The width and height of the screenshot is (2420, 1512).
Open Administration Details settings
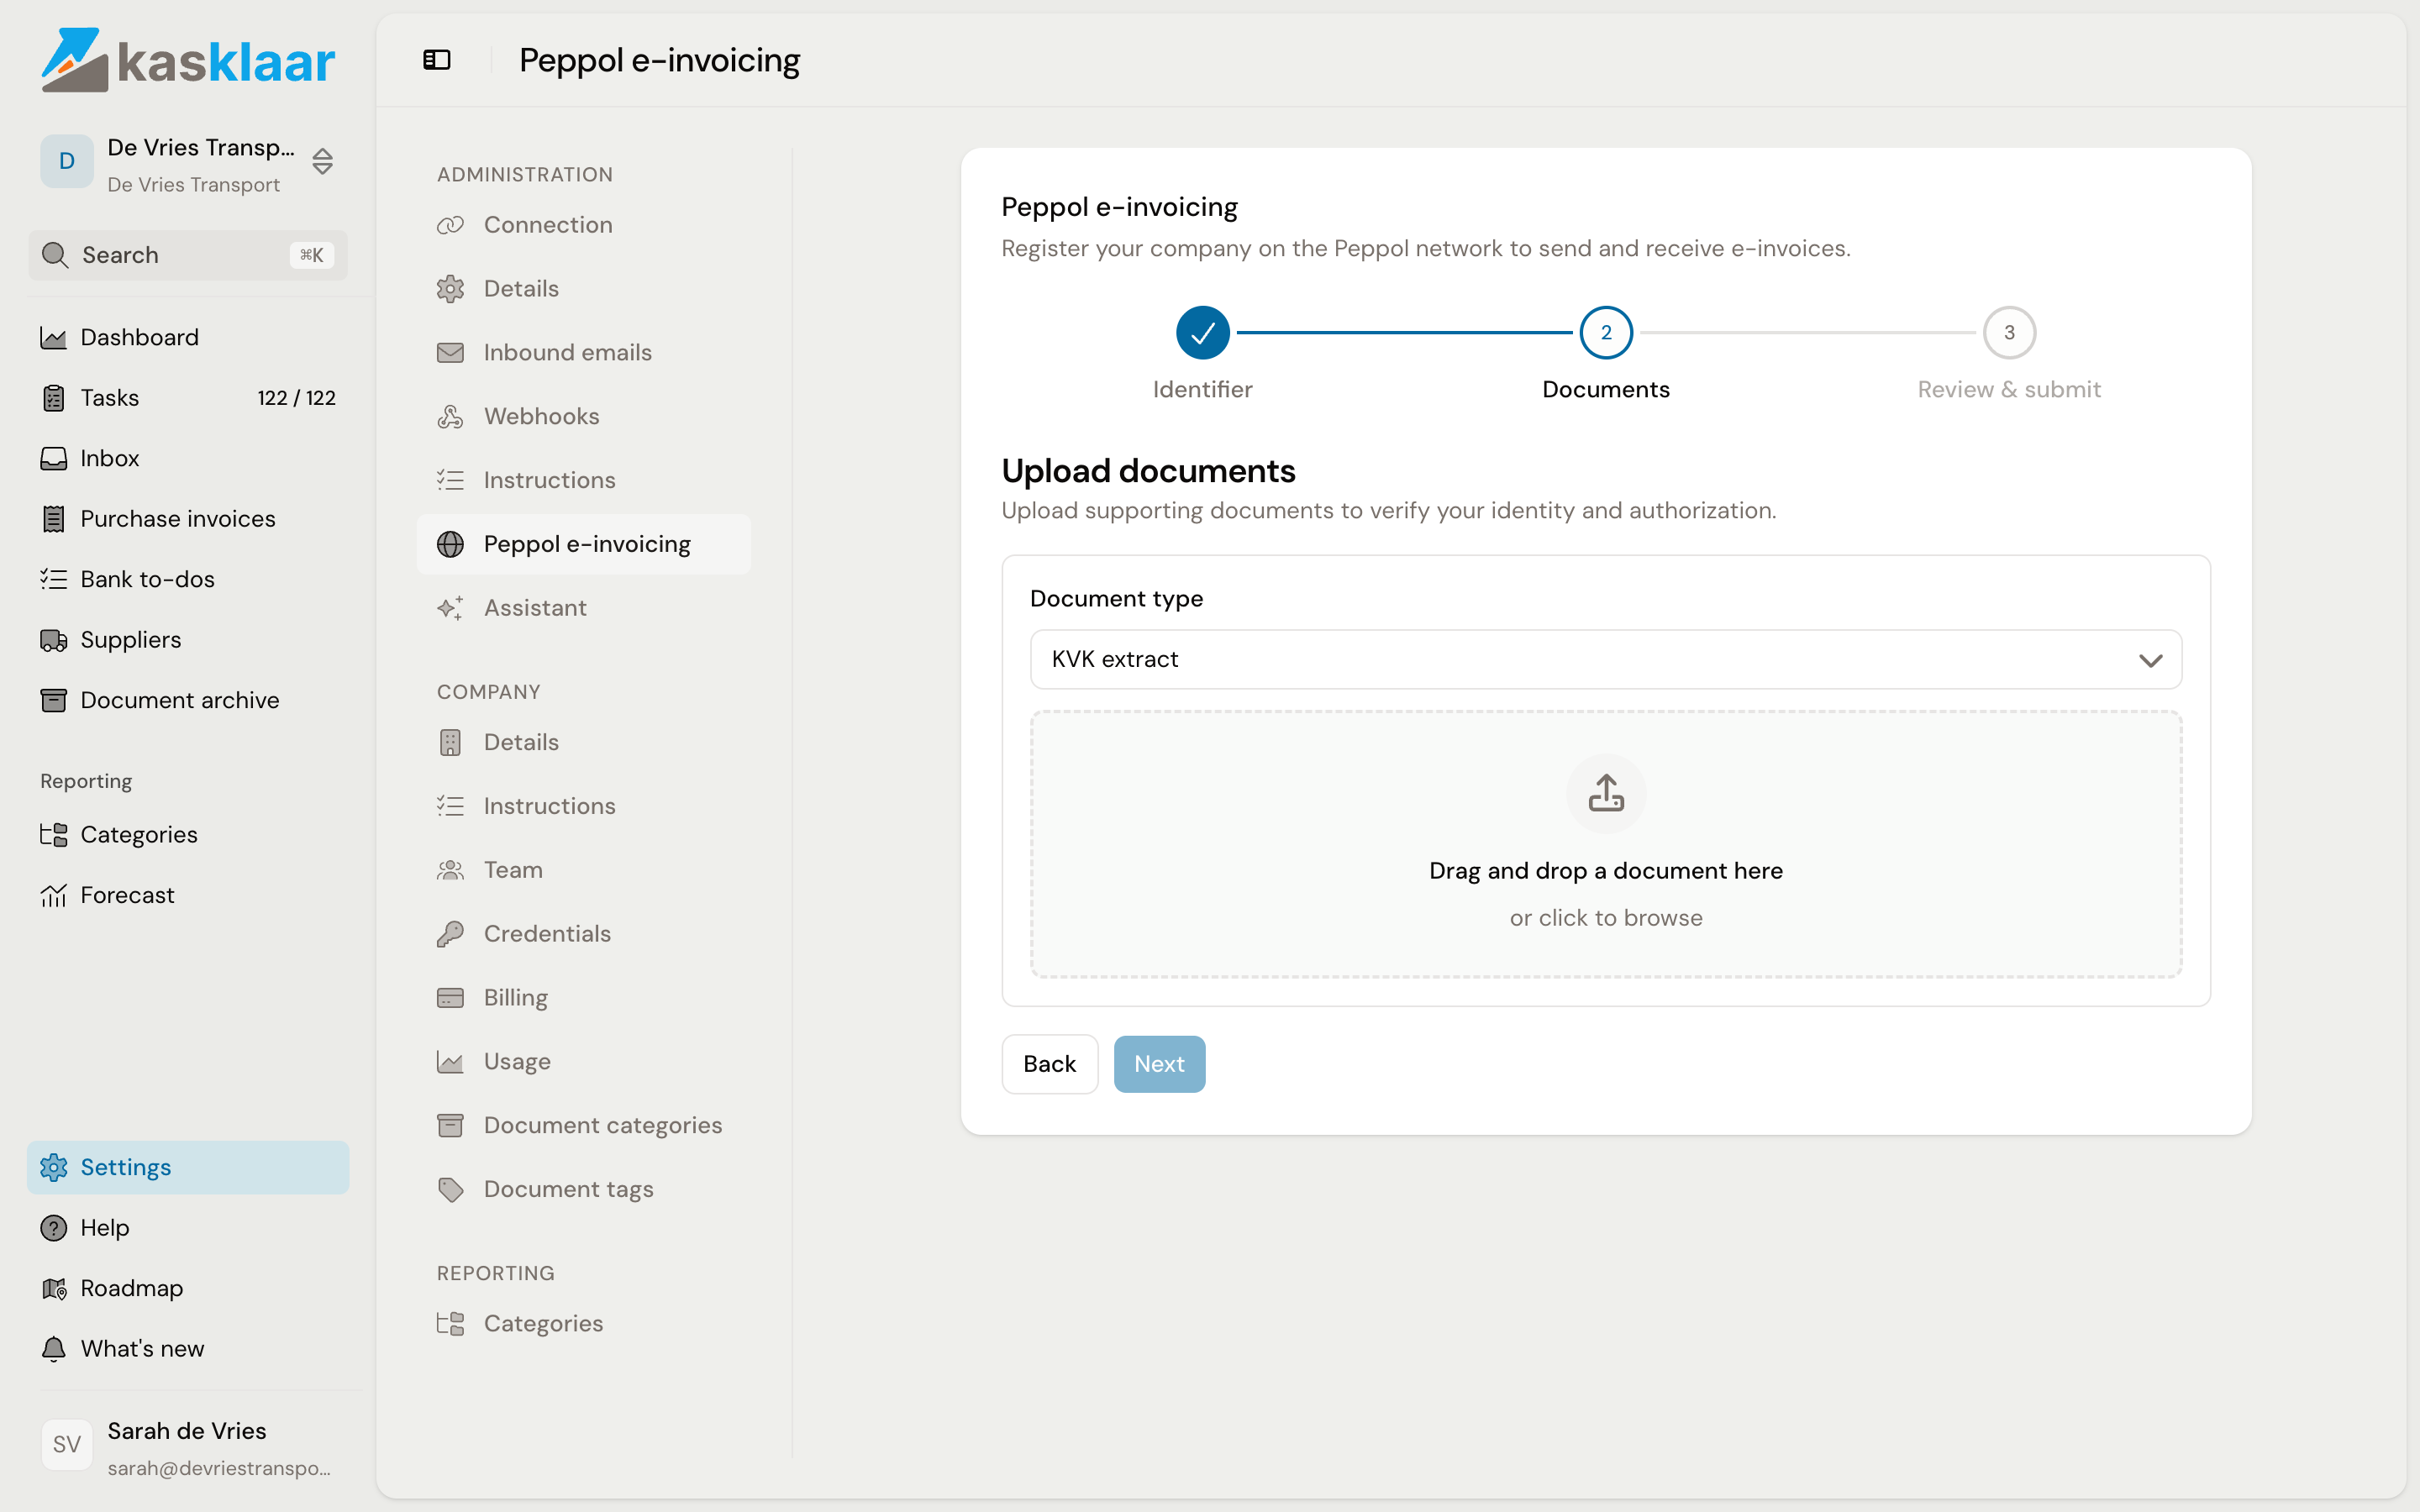pos(584,289)
